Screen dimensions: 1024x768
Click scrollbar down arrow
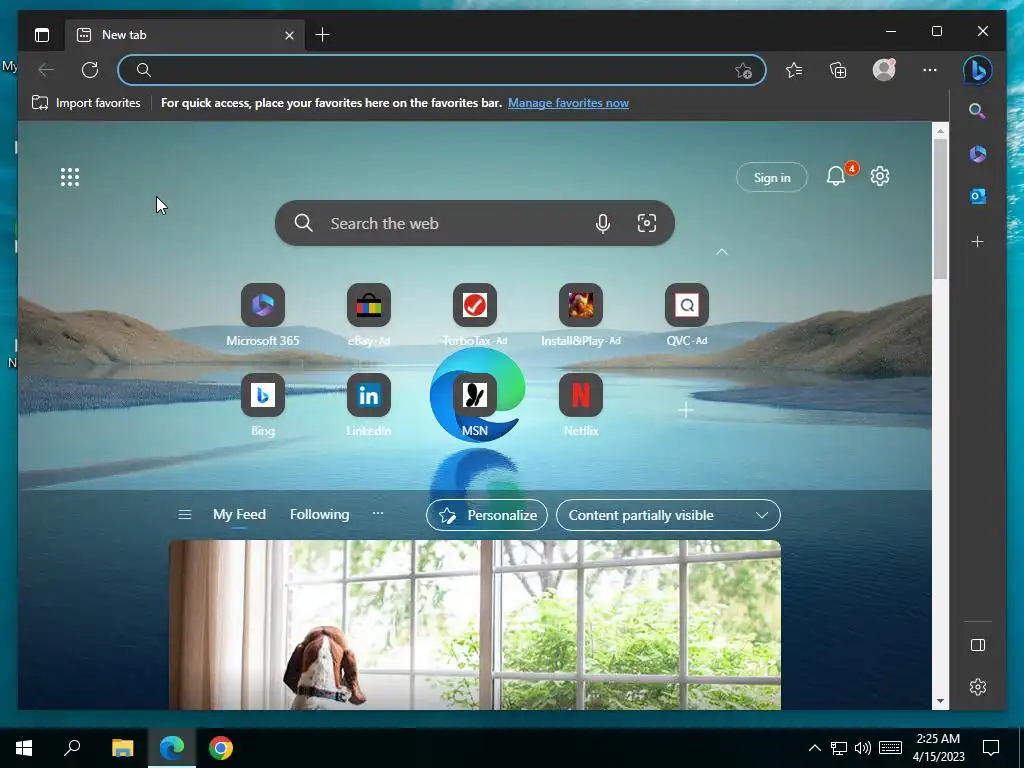click(x=940, y=701)
